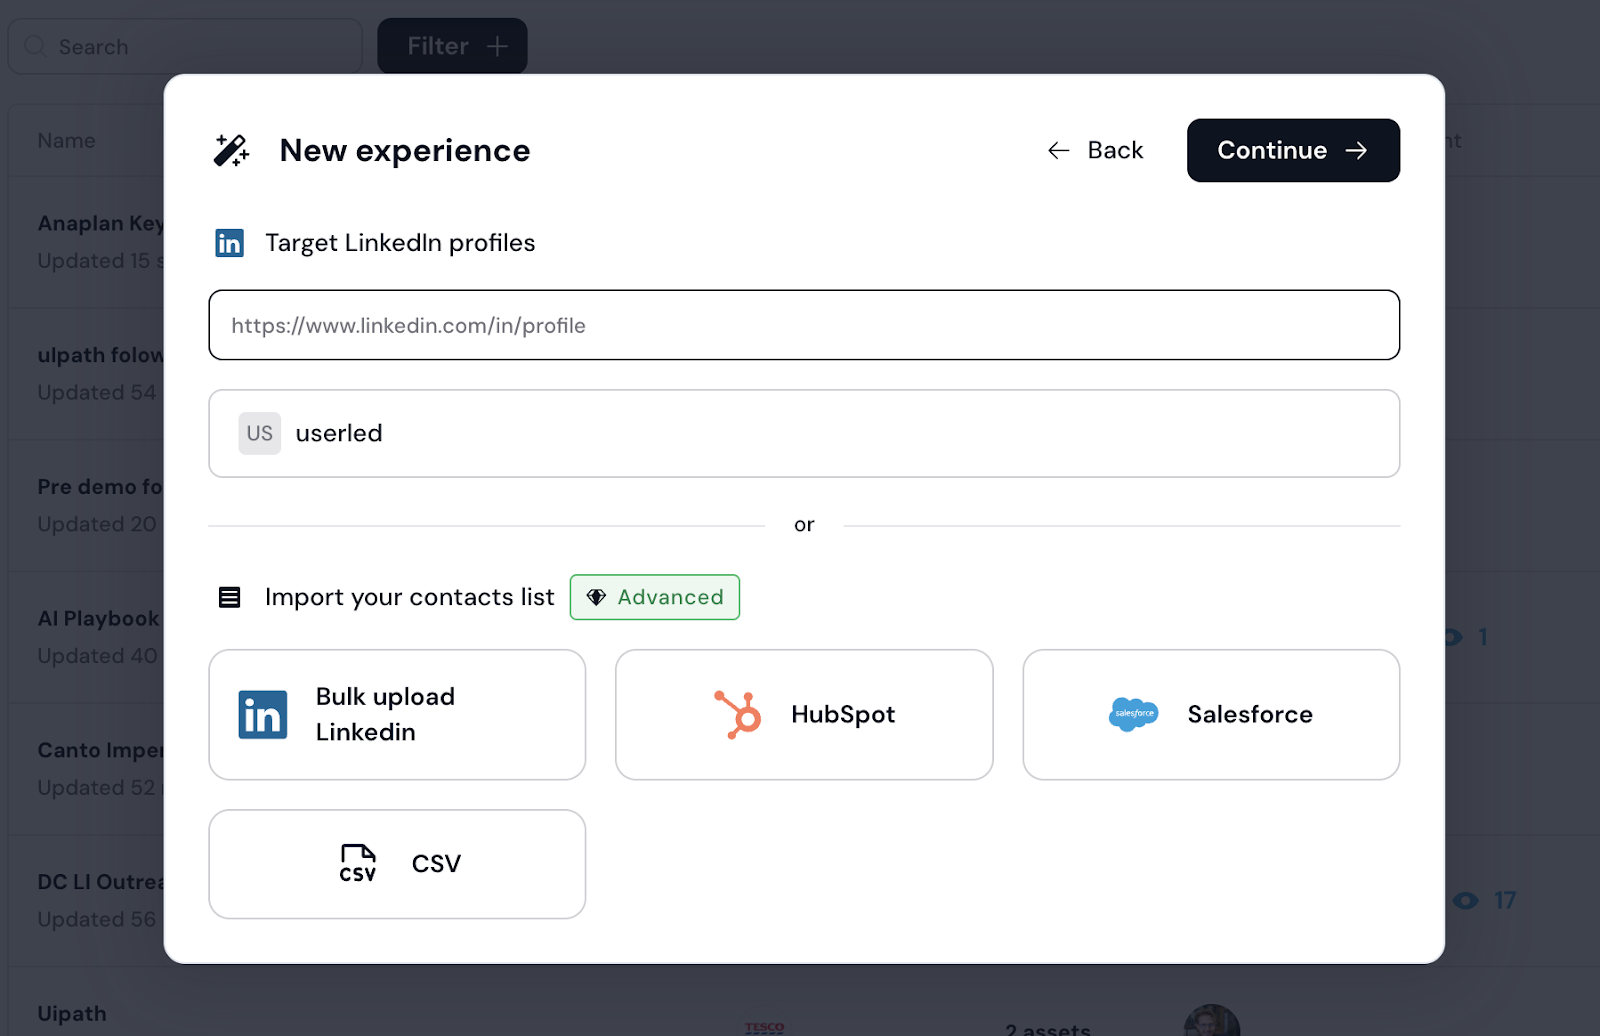The width and height of the screenshot is (1600, 1036).
Task: Click the Search field in the background page
Action: click(x=185, y=46)
